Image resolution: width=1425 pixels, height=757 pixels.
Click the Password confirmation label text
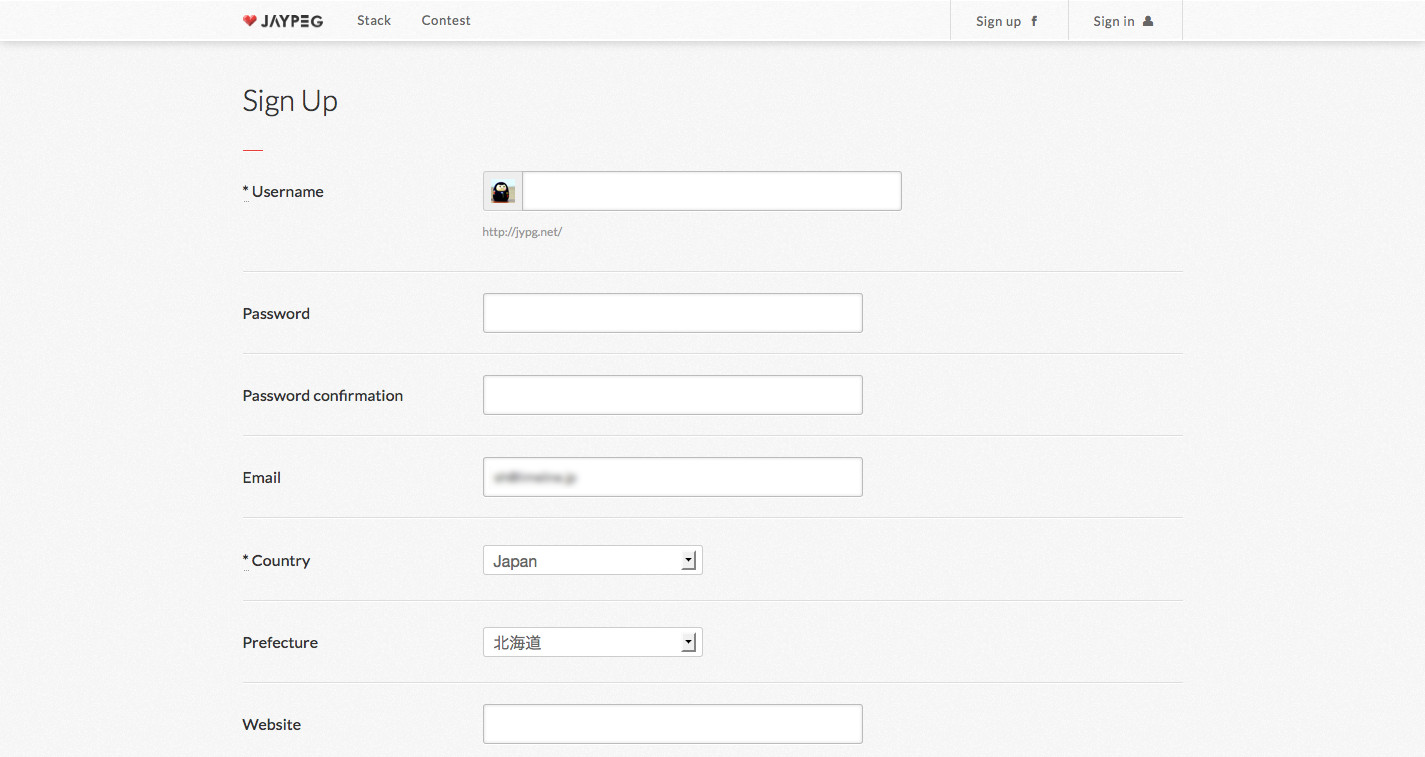(322, 396)
